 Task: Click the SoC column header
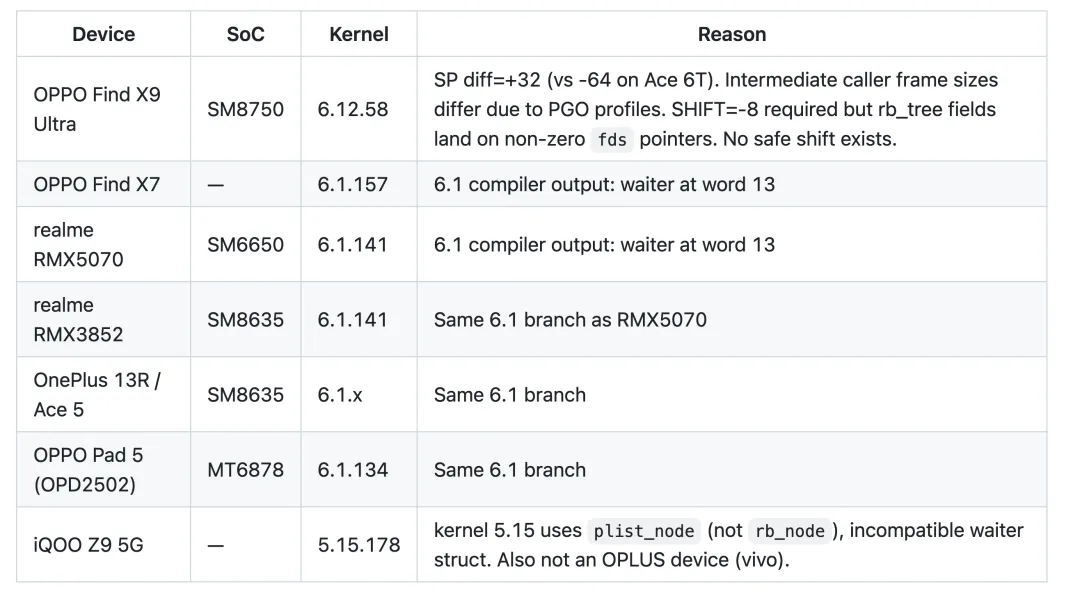[245, 34]
